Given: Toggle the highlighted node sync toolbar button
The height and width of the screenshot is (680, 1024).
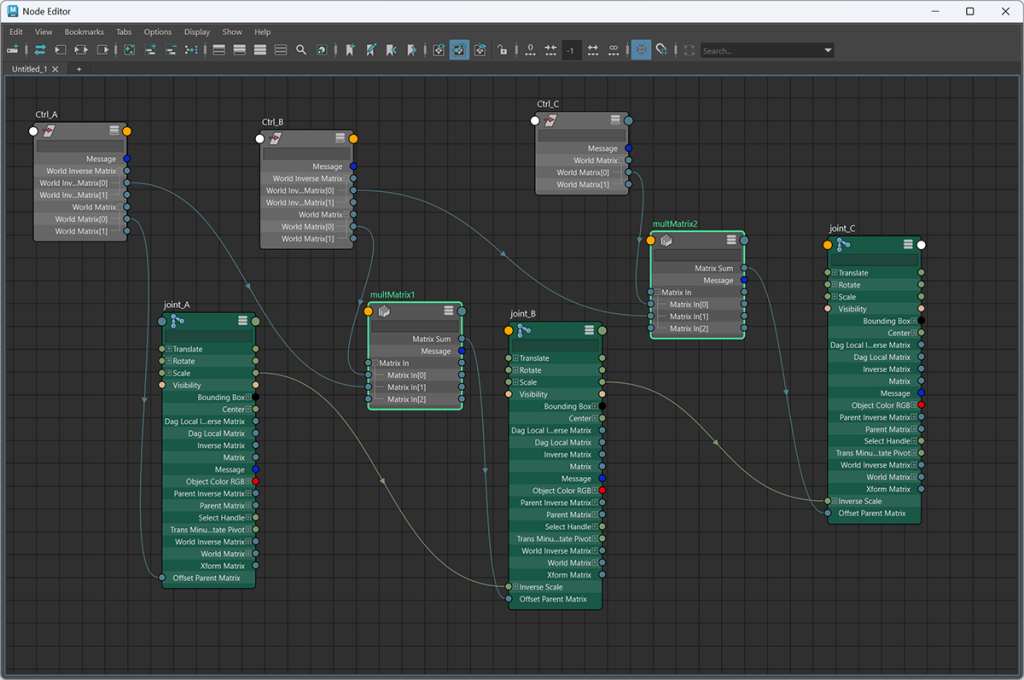Looking at the screenshot, I should coord(459,50).
